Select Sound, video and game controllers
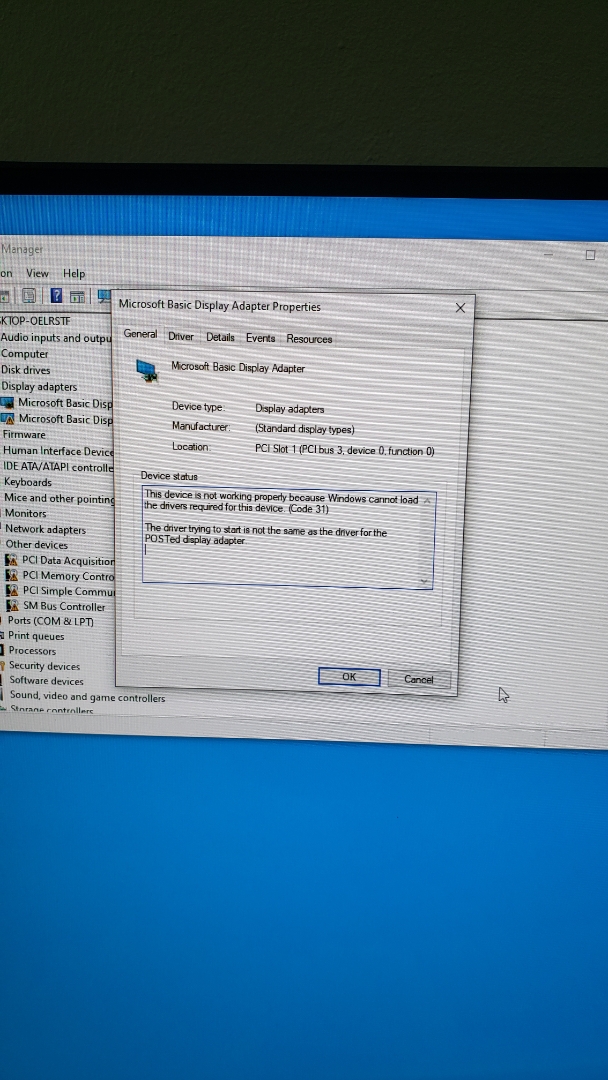 point(87,697)
